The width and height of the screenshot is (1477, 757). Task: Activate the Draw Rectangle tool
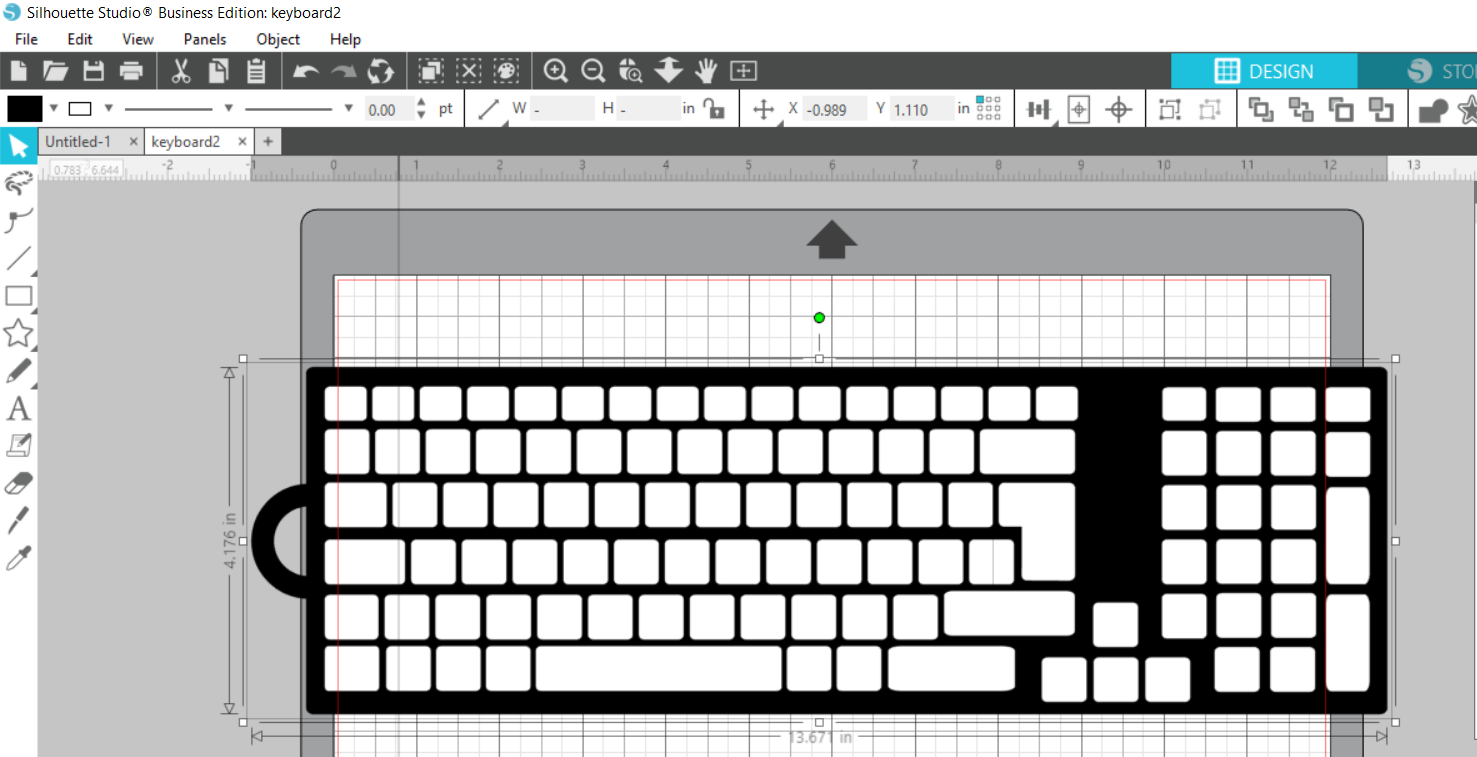[19, 295]
